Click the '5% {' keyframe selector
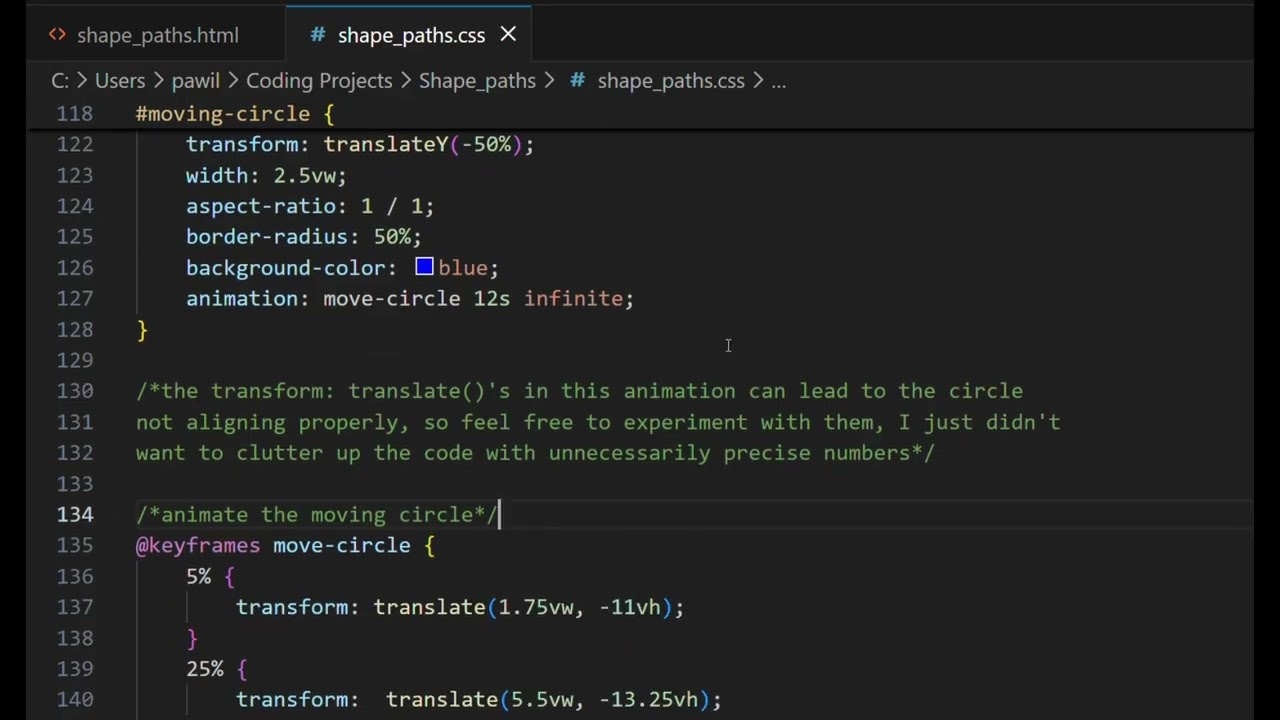The height and width of the screenshot is (720, 1280). [x=210, y=577]
